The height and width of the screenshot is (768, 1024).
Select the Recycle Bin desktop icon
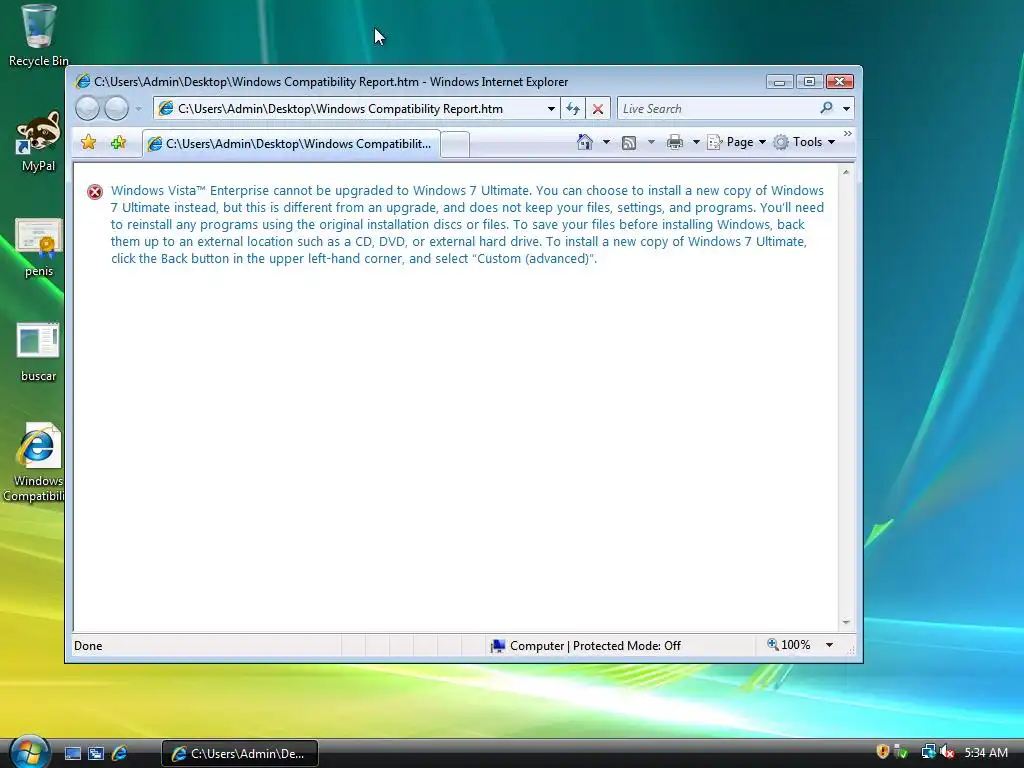pos(39,35)
